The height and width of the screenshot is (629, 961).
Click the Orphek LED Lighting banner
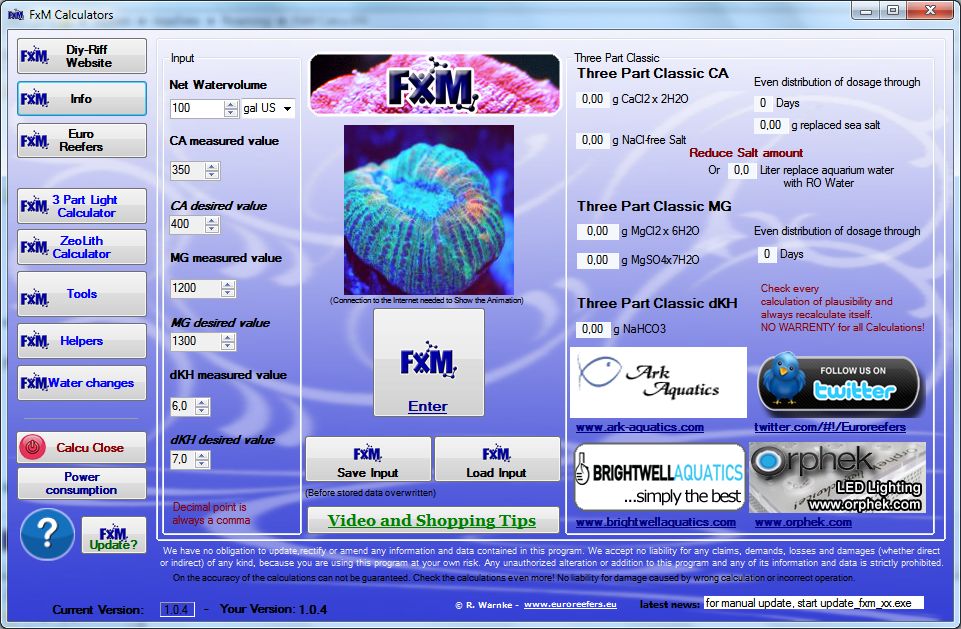point(837,478)
